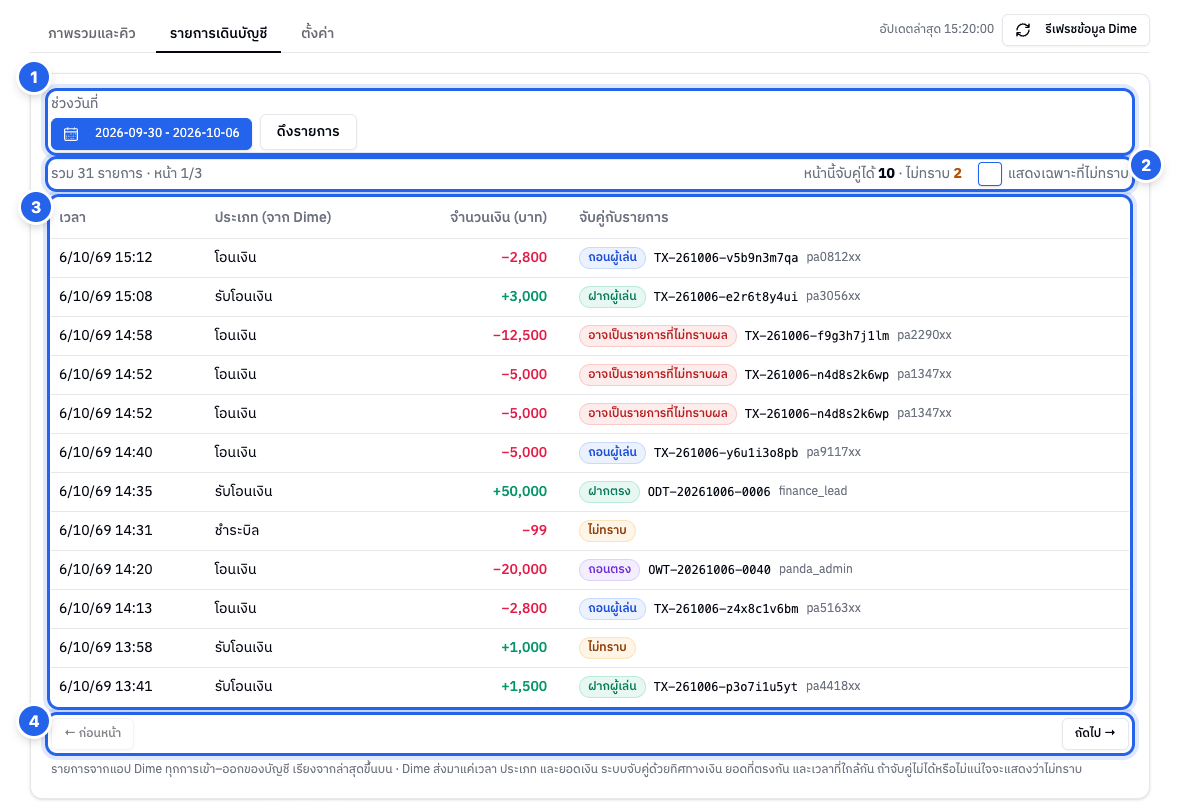Viewport: 1180px width, 812px height.
Task: Click the username finance_lead
Action: click(813, 491)
